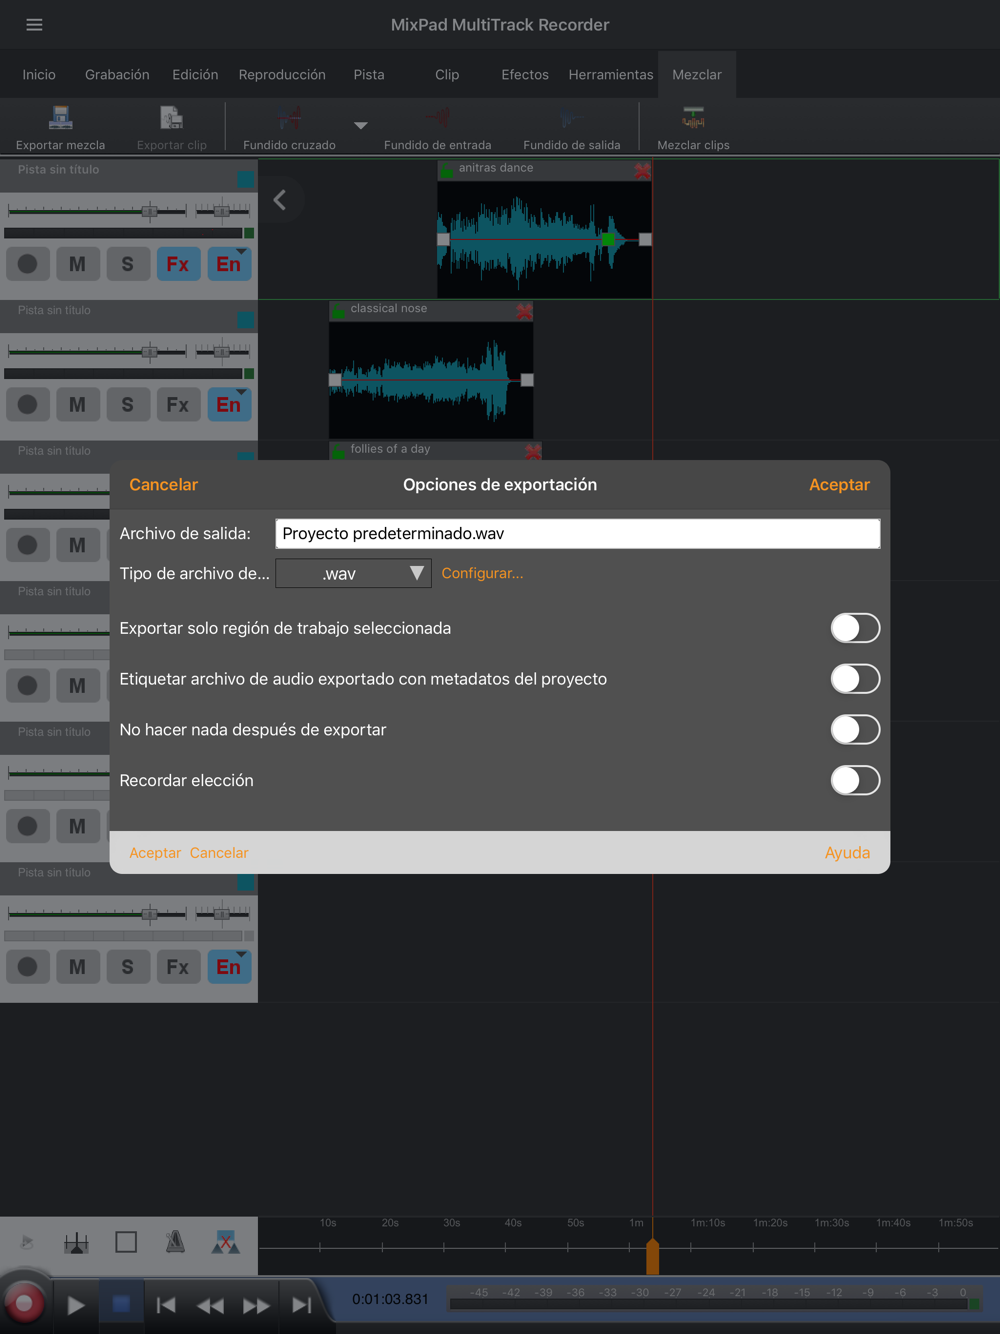The image size is (1000, 1334).
Task: Arm recording on the anitras dance track
Action: click(x=28, y=264)
